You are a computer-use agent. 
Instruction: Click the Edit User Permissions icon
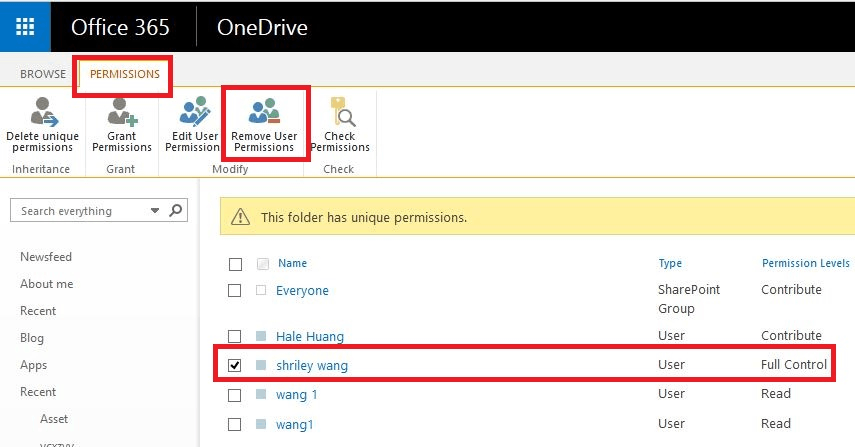pyautogui.click(x=194, y=111)
